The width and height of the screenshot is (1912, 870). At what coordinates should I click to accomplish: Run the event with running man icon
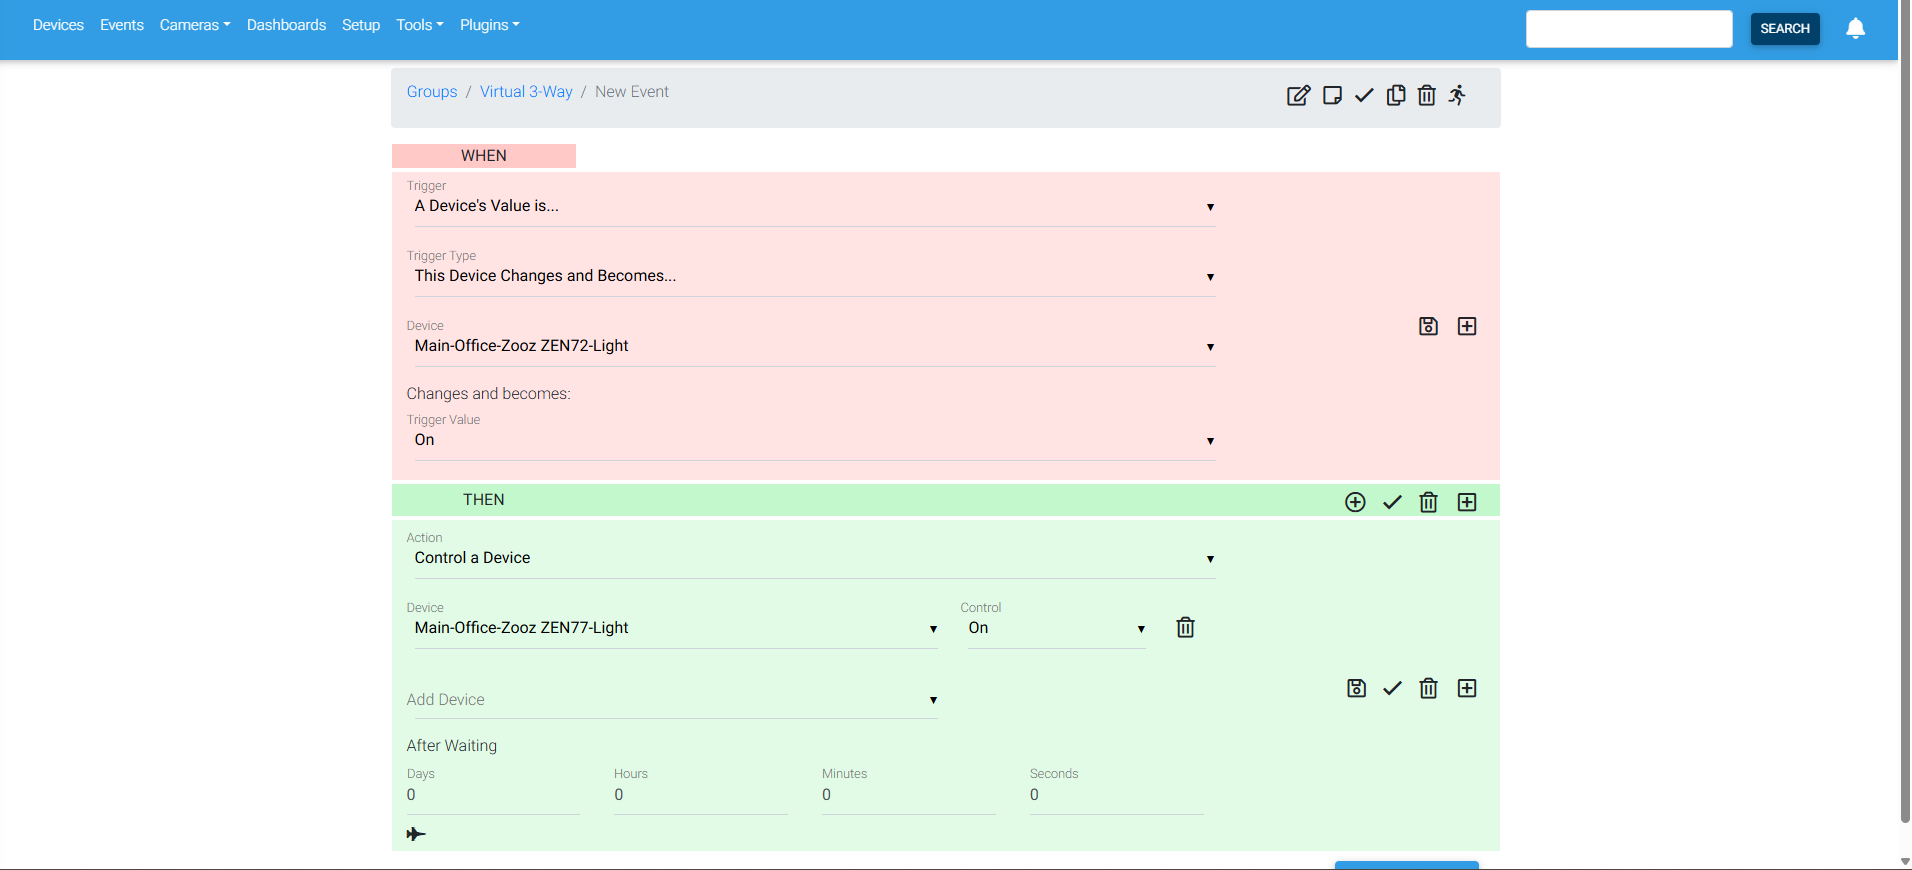point(1458,95)
